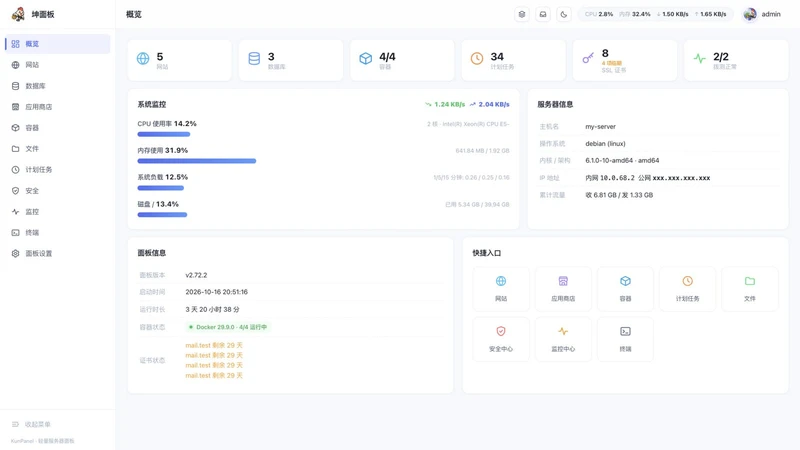800x450 pixels.
Task: Open 数据库 in the sidebar
Action: tap(58, 86)
